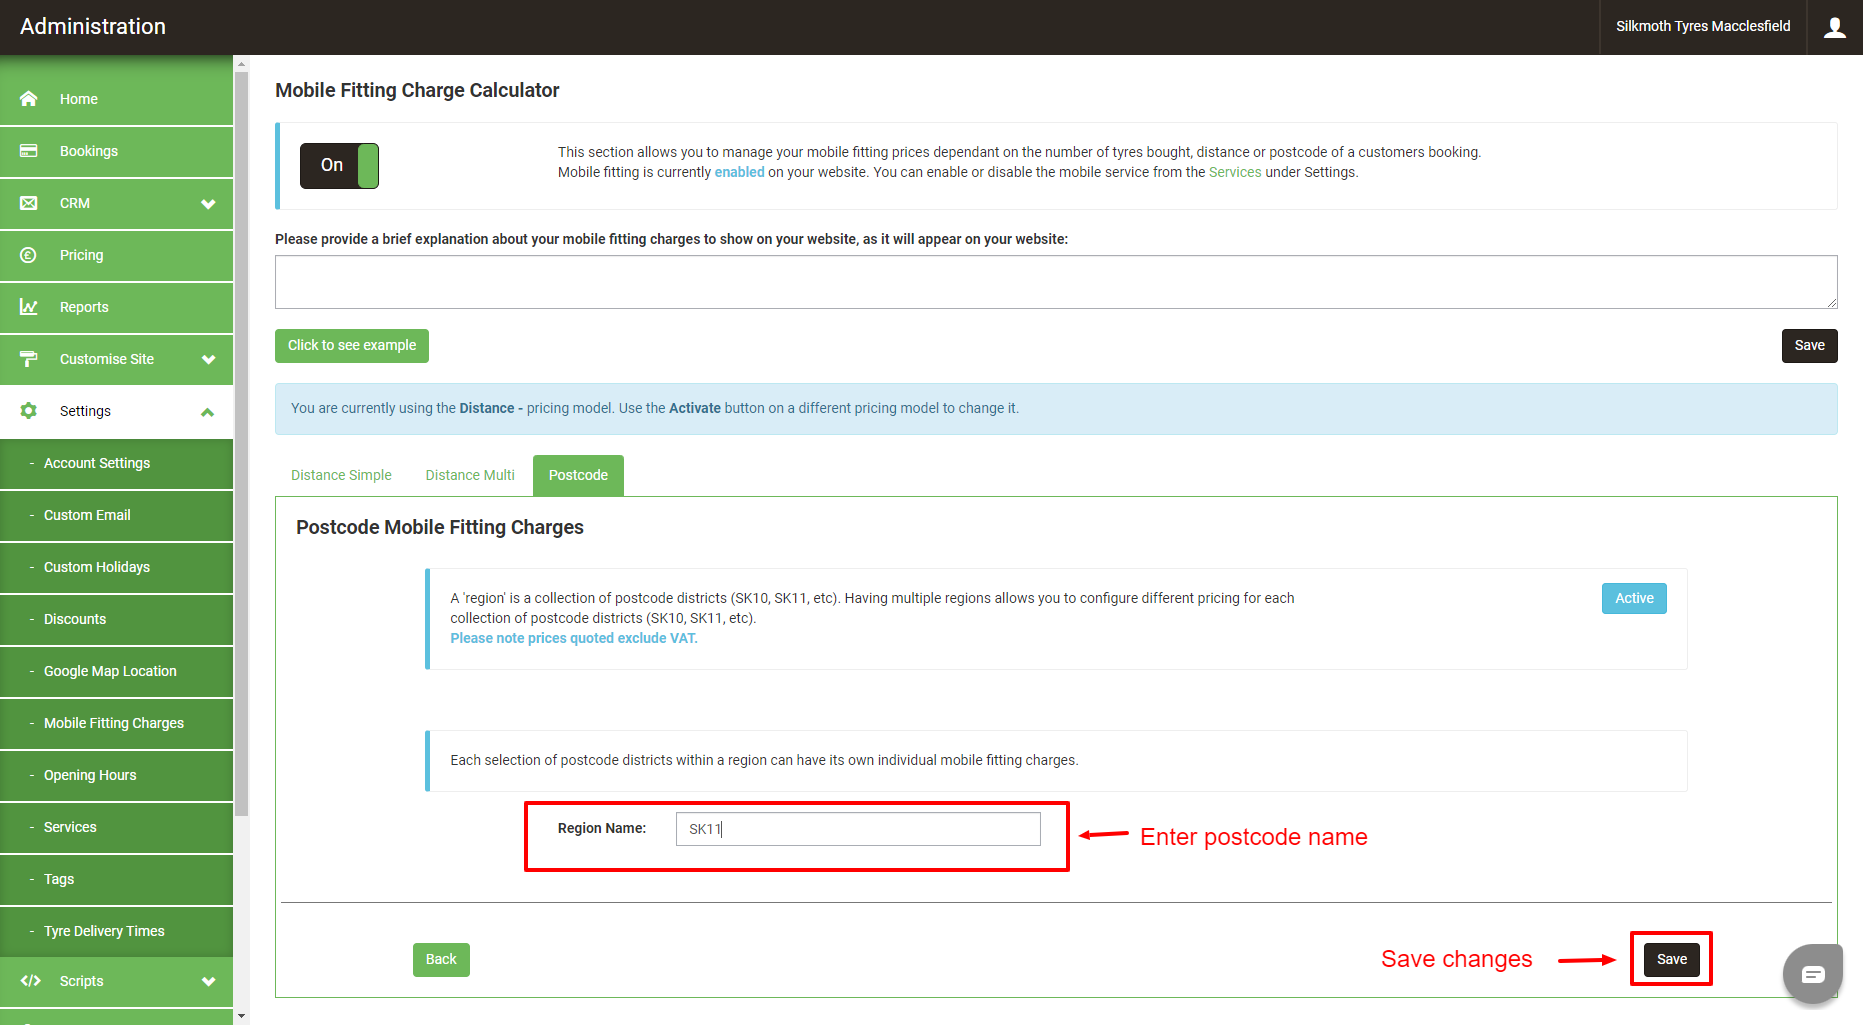Click the Customise Site paint roller icon
Viewport: 1863px width, 1025px height.
pyautogui.click(x=29, y=359)
